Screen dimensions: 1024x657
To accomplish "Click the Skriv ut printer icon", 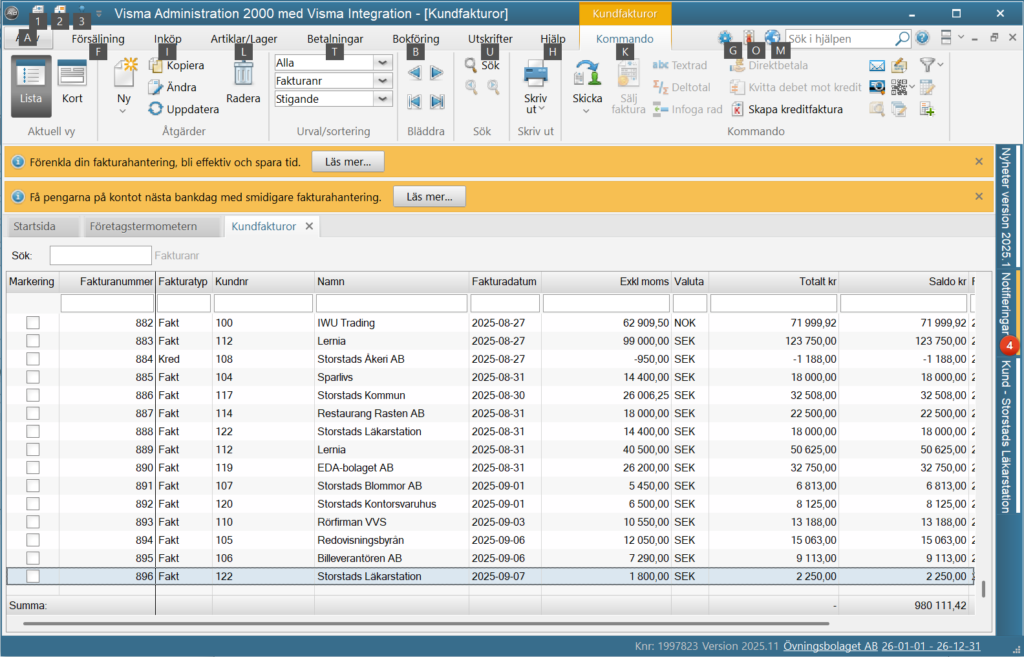I will [536, 73].
